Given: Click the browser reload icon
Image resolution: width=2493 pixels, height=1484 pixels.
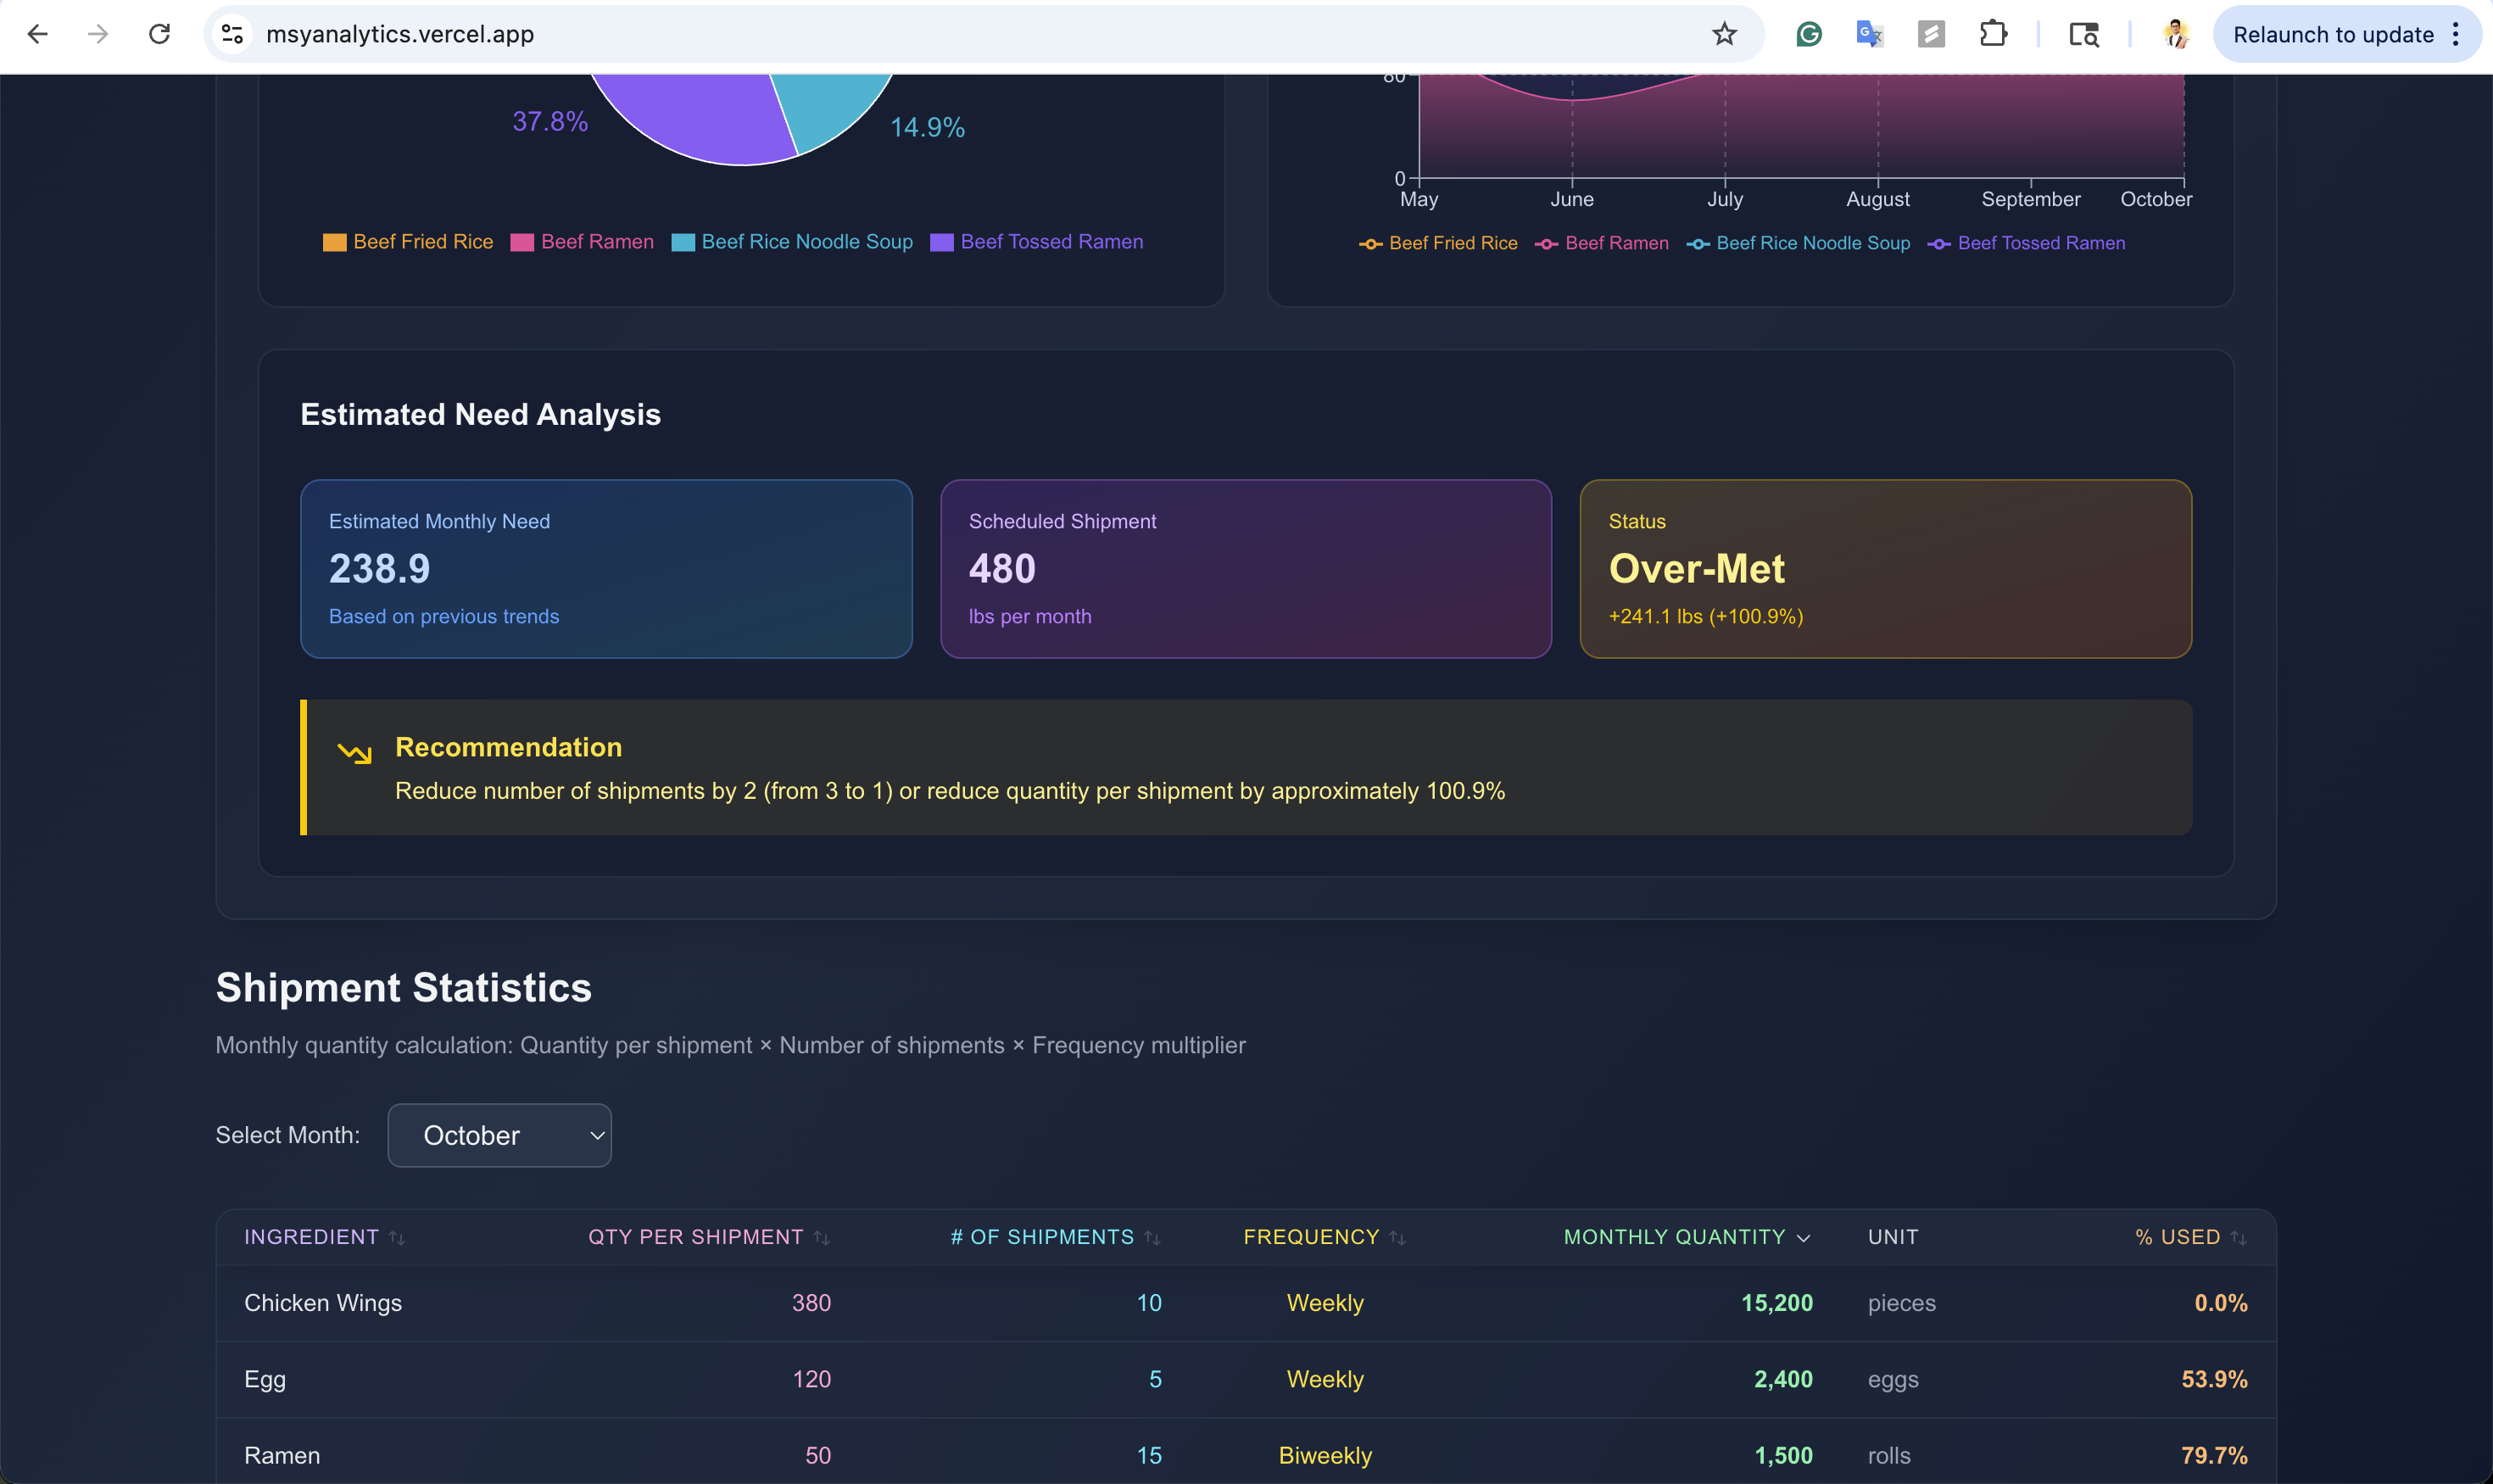Looking at the screenshot, I should tap(159, 34).
